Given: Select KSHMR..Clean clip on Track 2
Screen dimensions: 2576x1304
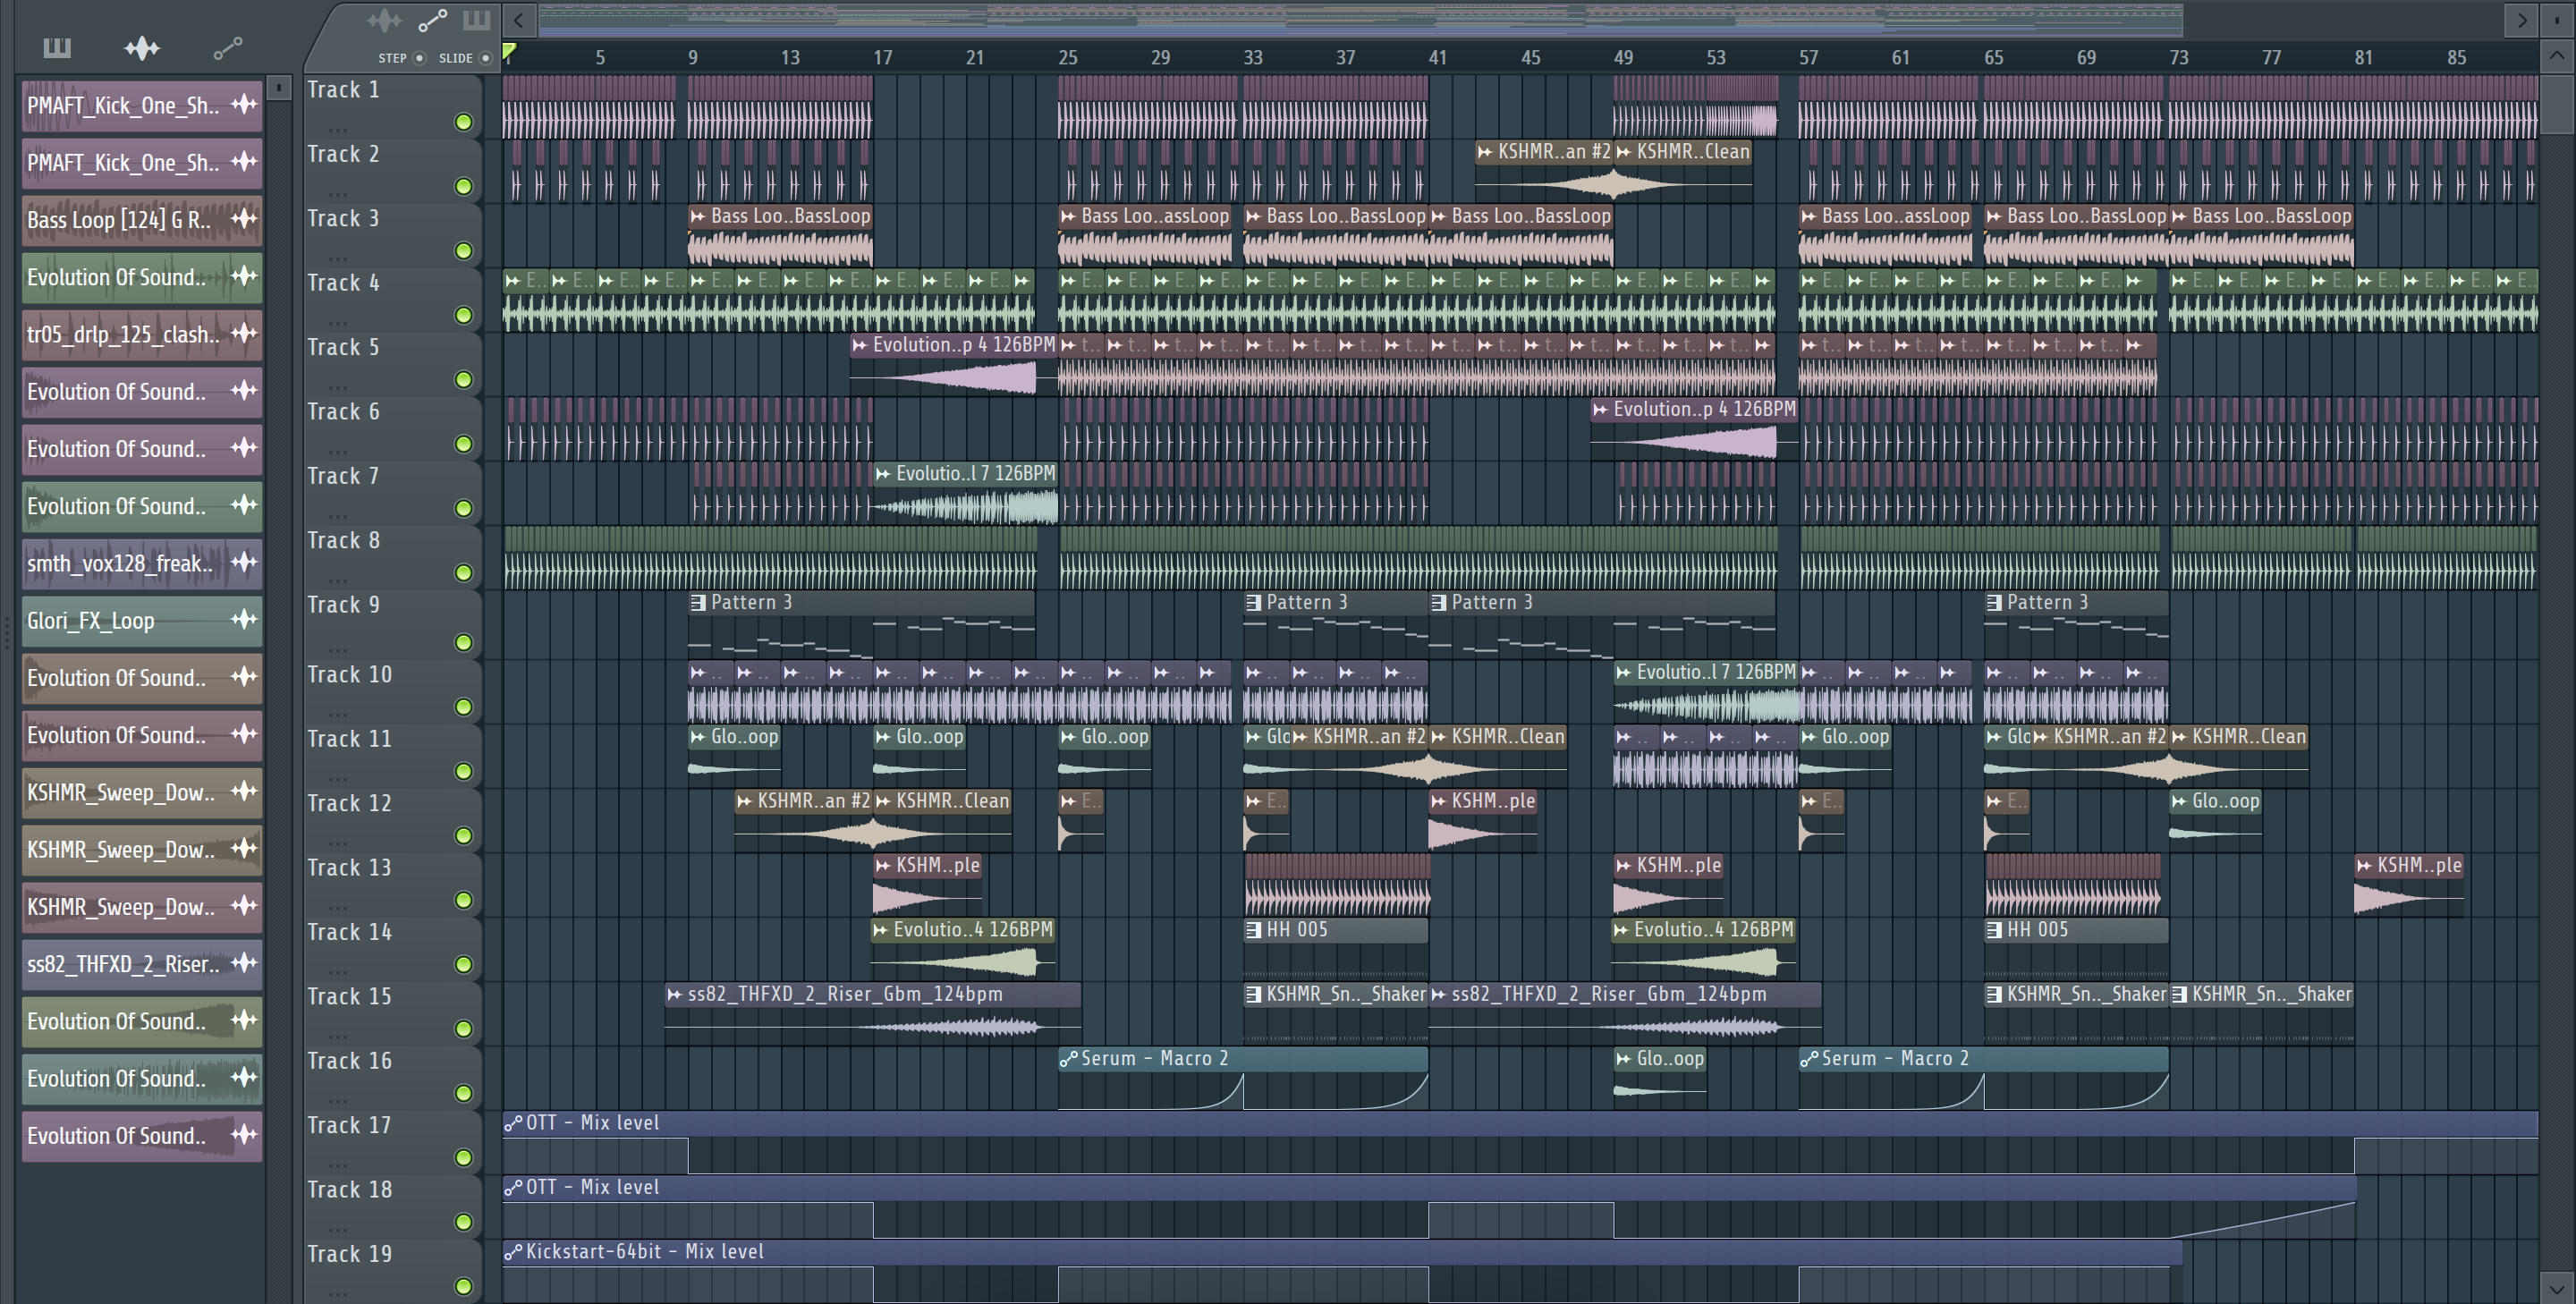Looking at the screenshot, I should pyautogui.click(x=1683, y=172).
